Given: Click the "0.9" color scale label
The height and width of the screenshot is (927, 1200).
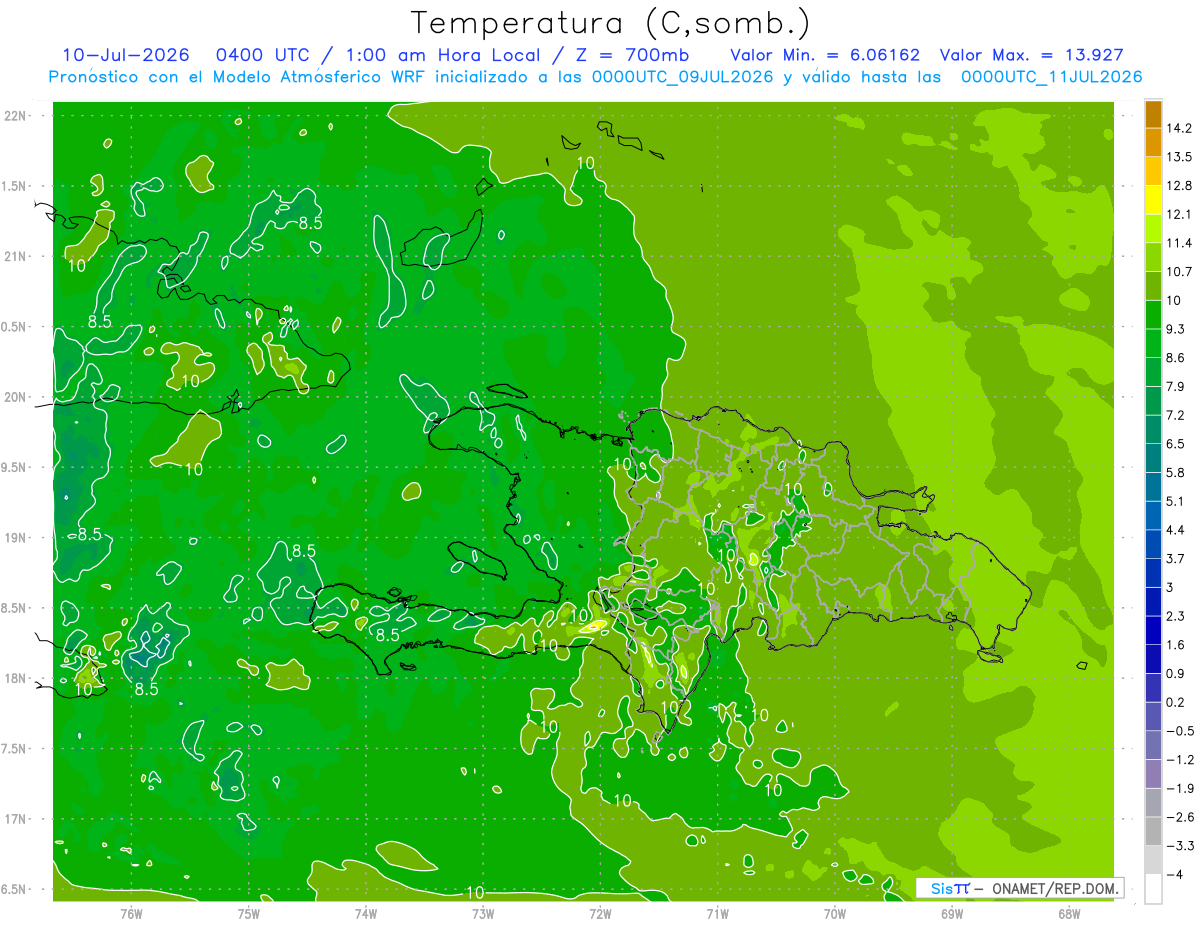Looking at the screenshot, I should [1175, 674].
